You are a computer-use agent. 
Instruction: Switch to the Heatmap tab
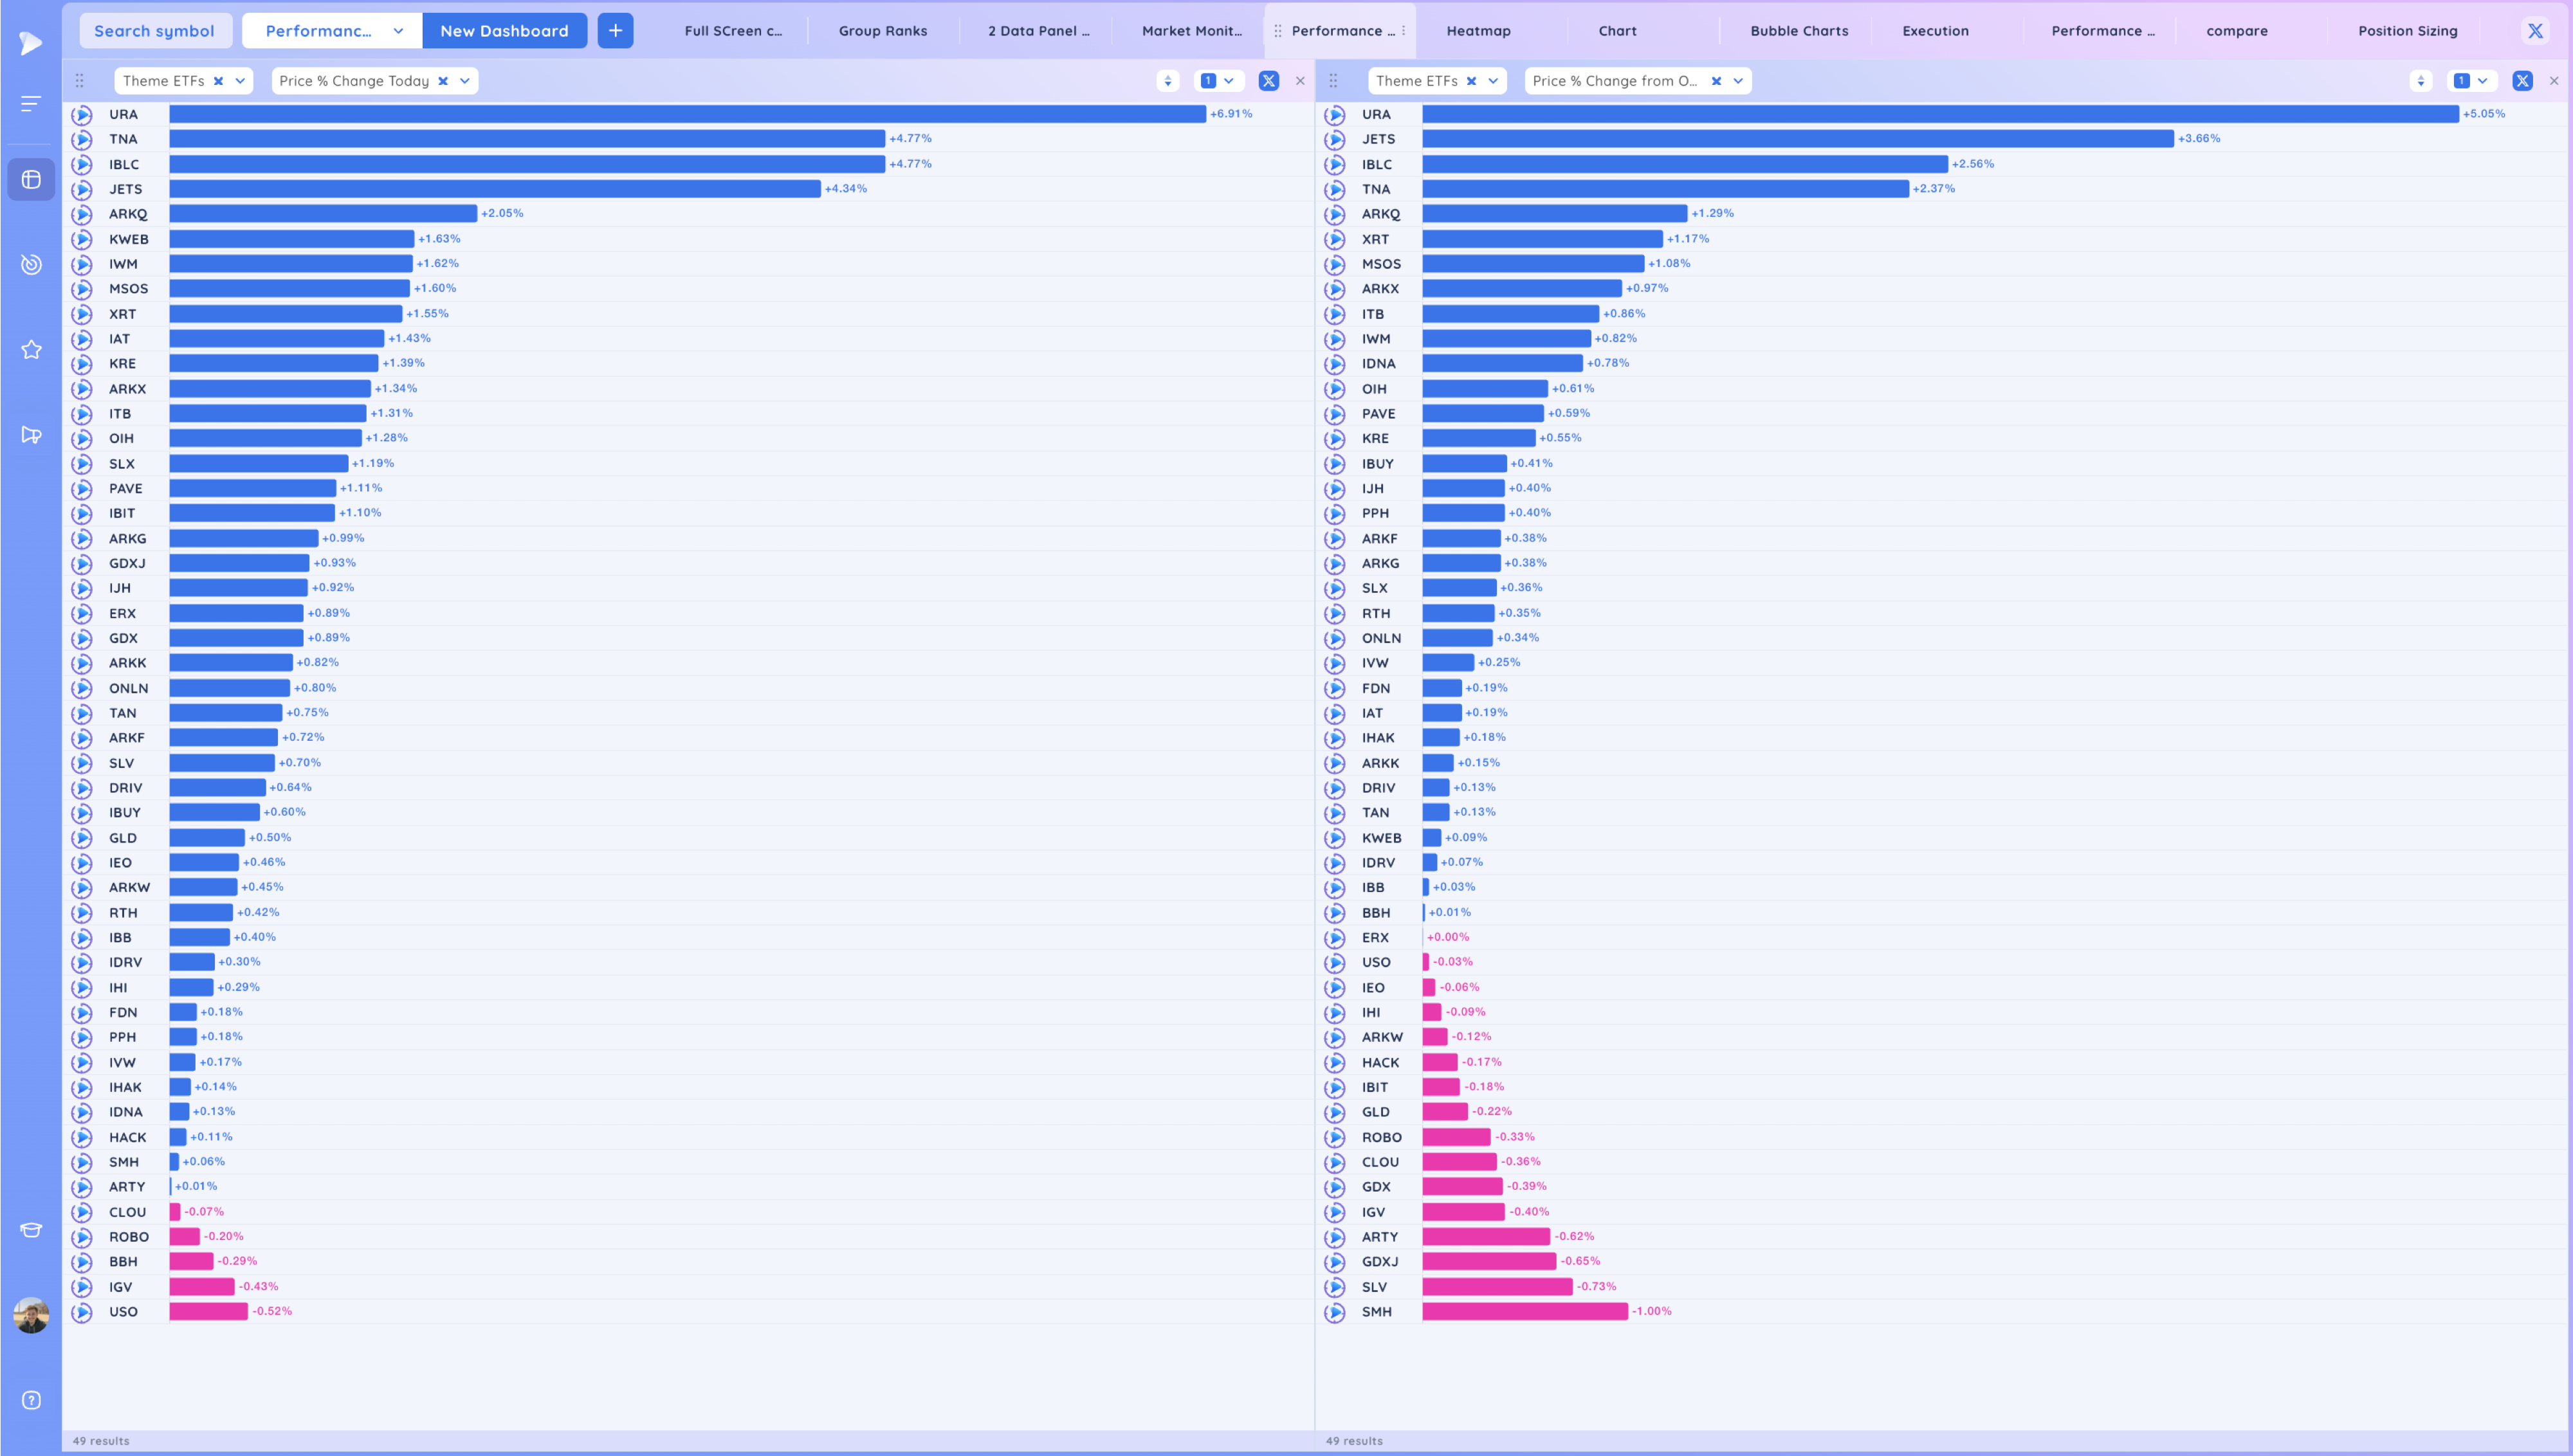pyautogui.click(x=1478, y=31)
